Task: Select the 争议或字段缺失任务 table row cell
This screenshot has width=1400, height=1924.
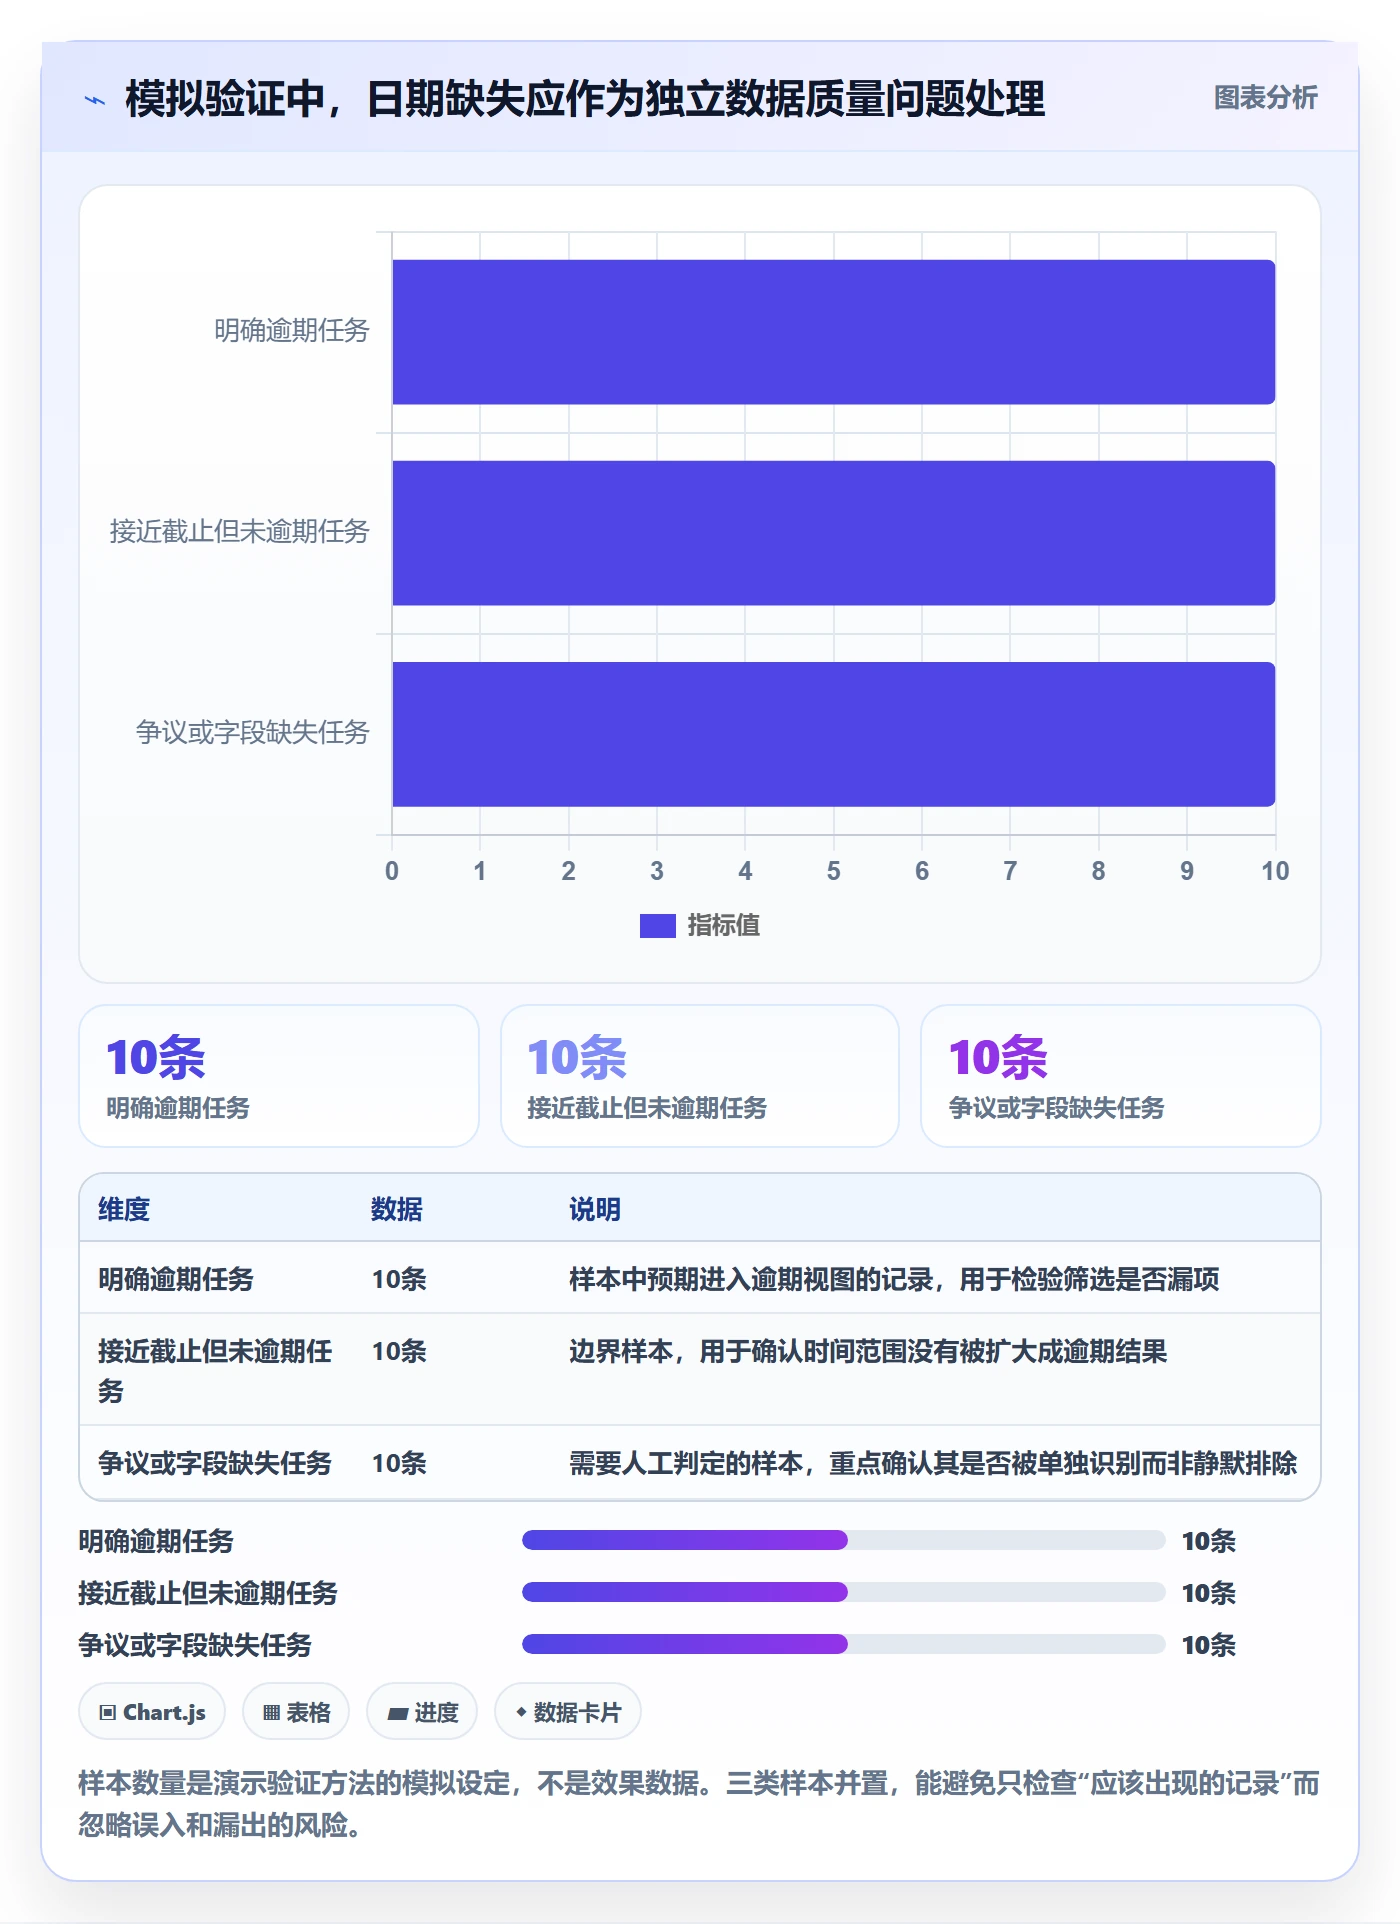Action: pyautogui.click(x=215, y=1463)
